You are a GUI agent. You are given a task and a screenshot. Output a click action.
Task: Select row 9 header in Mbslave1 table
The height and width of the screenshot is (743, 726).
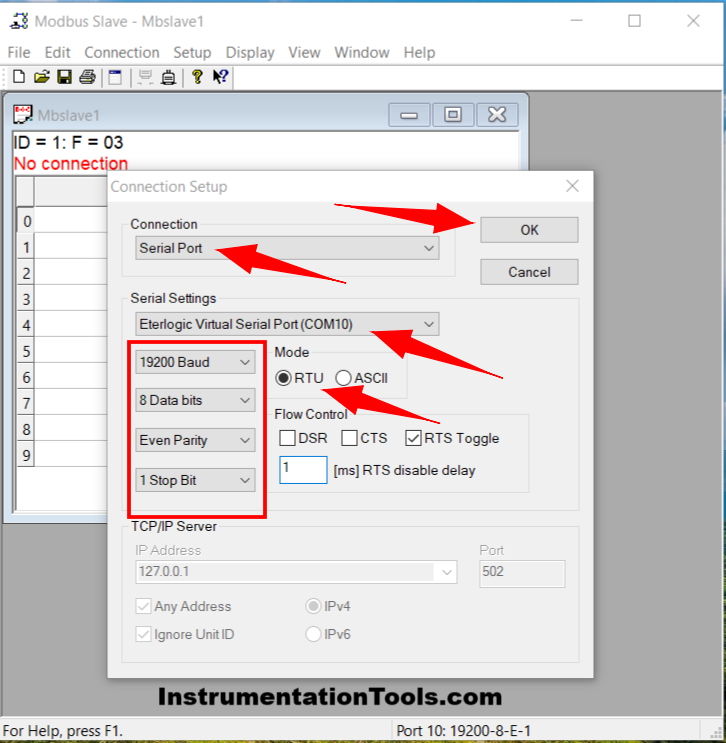(26, 455)
